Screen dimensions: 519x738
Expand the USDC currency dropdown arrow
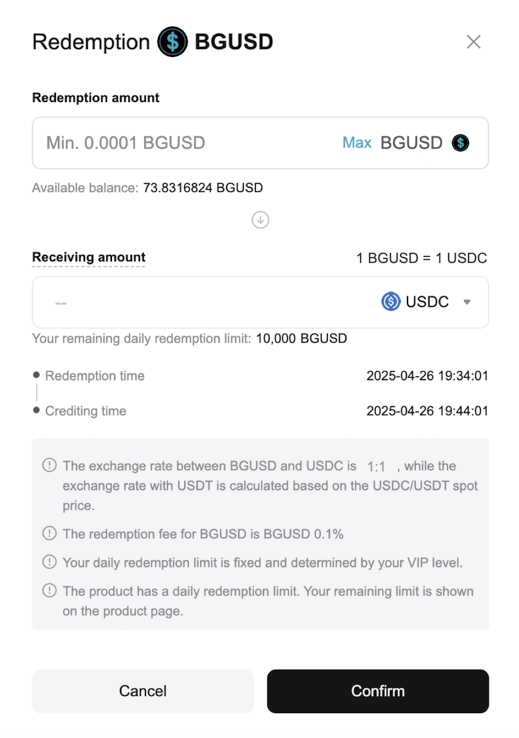[467, 302]
